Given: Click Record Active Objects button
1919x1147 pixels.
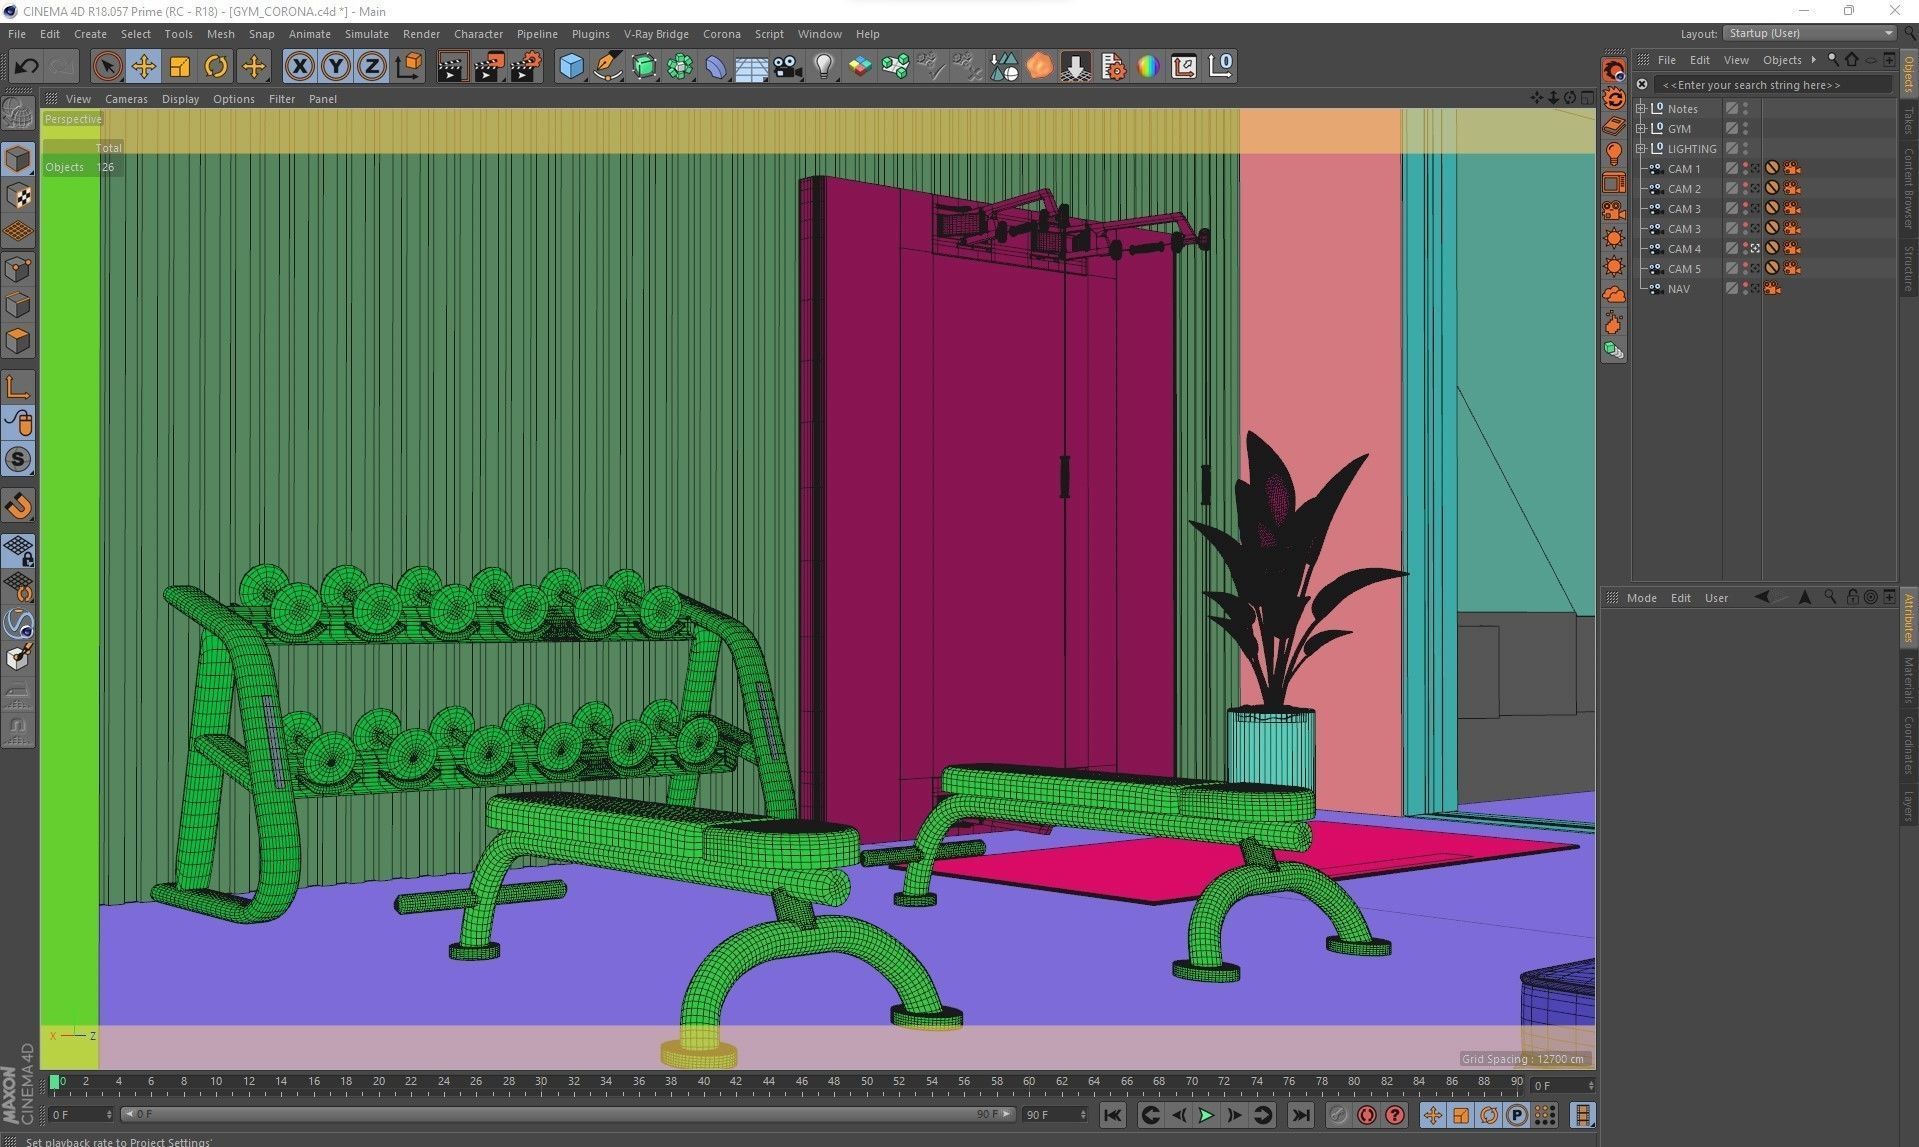Looking at the screenshot, I should [x=1338, y=1115].
